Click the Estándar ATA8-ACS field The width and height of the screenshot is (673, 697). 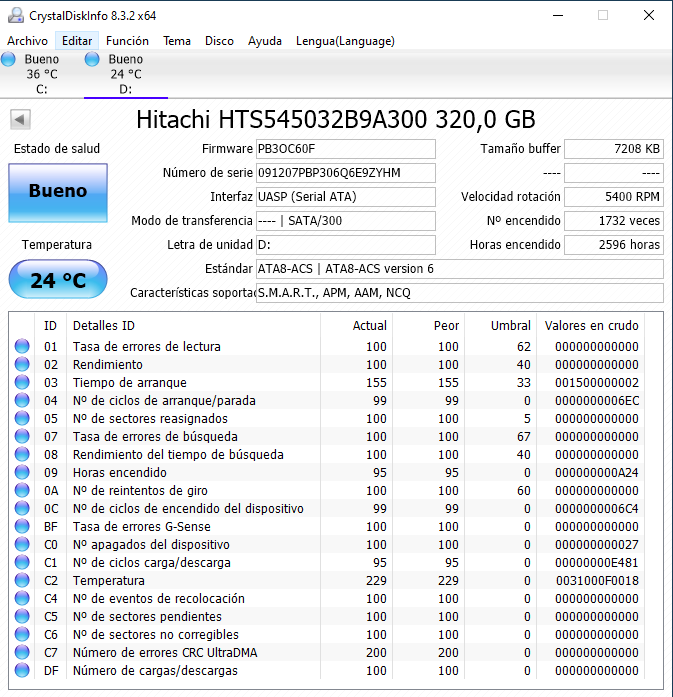click(460, 269)
